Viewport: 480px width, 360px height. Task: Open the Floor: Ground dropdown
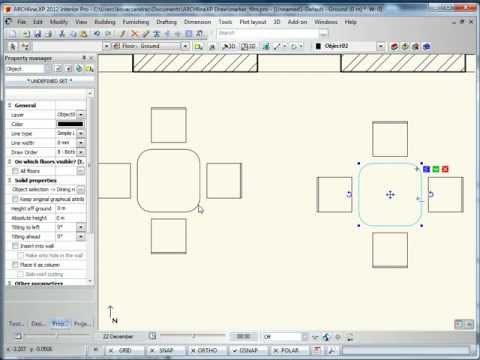tap(147, 46)
